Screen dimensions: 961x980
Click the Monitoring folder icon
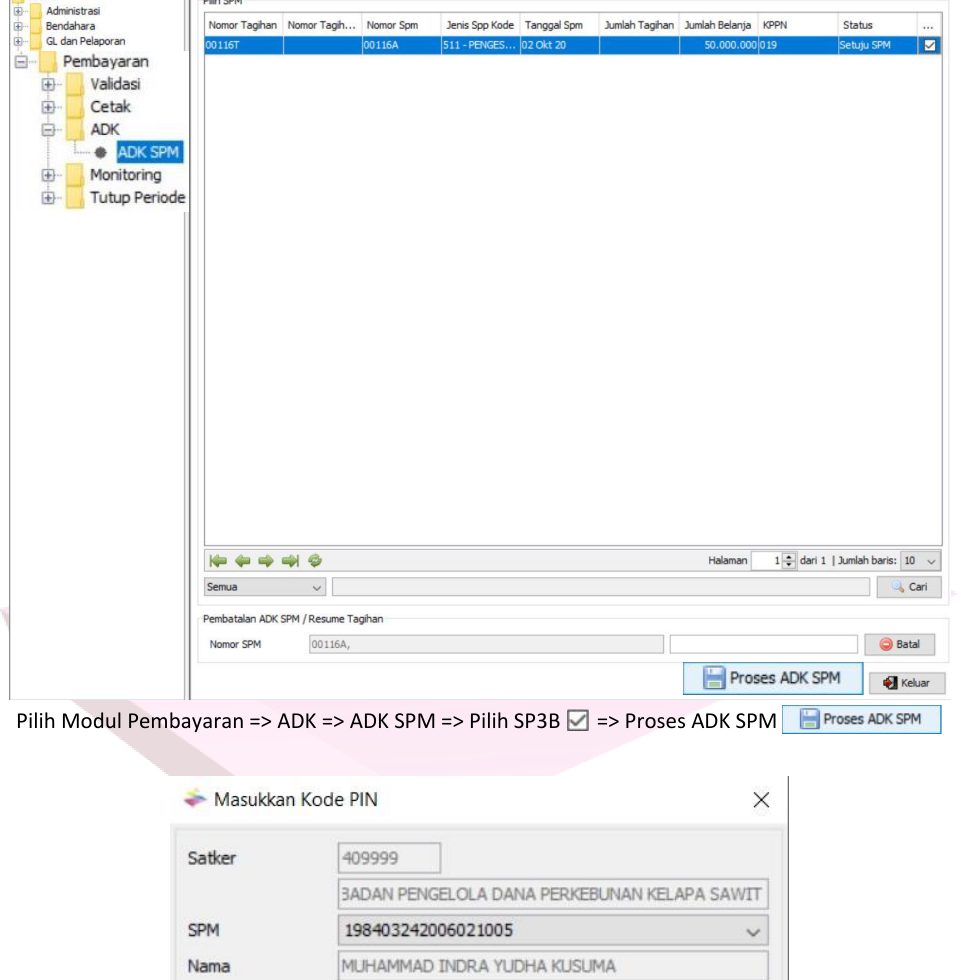(75, 175)
